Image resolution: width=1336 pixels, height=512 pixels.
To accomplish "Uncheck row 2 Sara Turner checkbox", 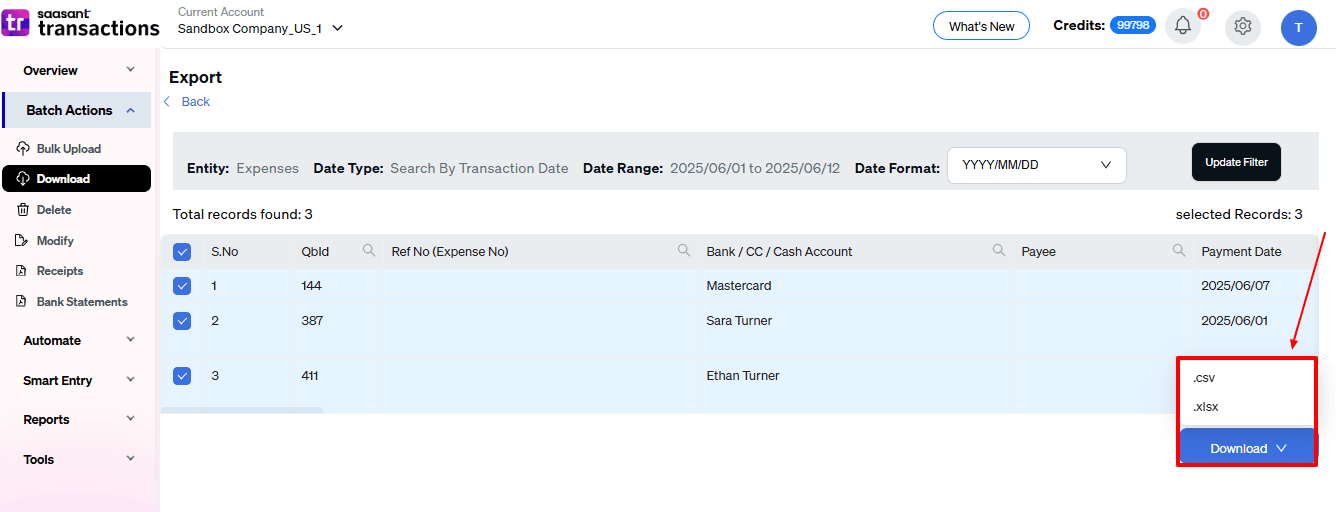I will coord(182,321).
